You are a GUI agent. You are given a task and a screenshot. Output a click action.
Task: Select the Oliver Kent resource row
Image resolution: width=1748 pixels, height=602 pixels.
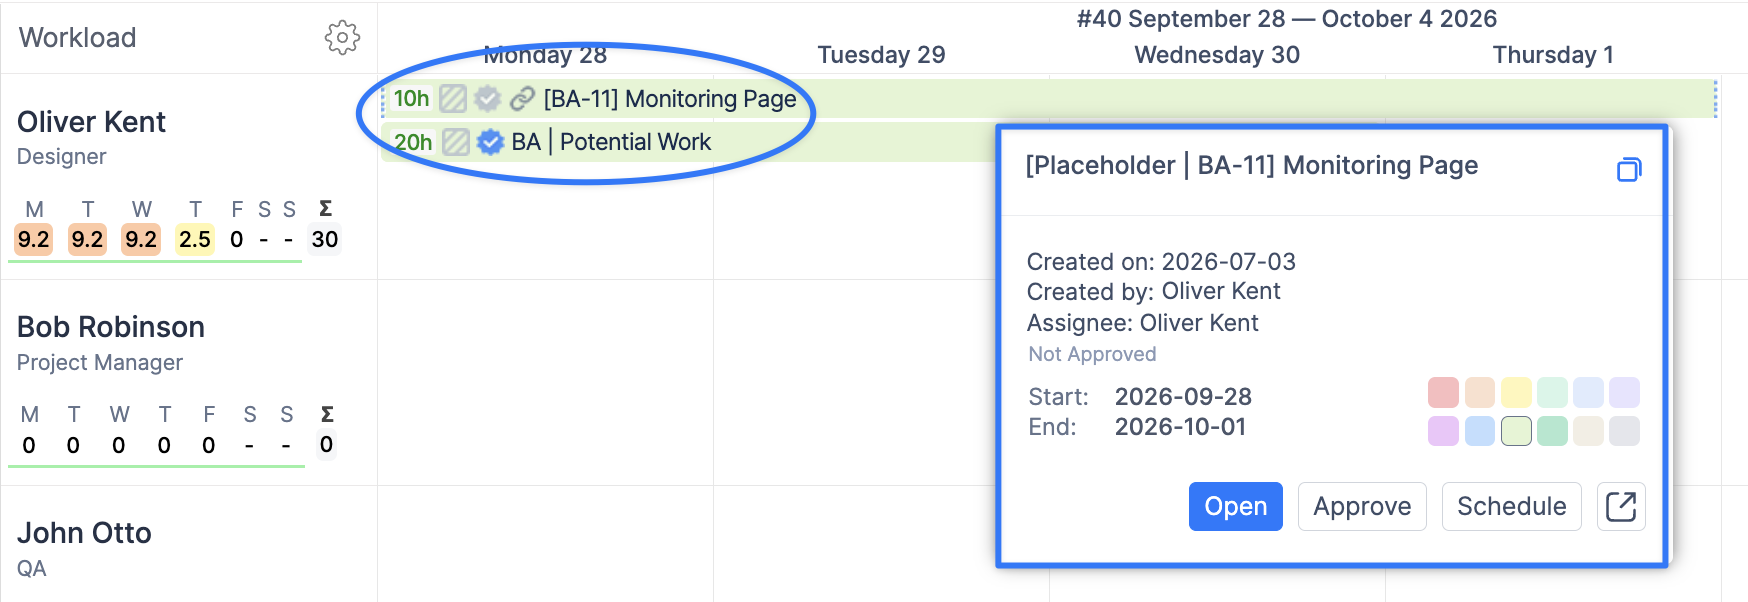189,177
